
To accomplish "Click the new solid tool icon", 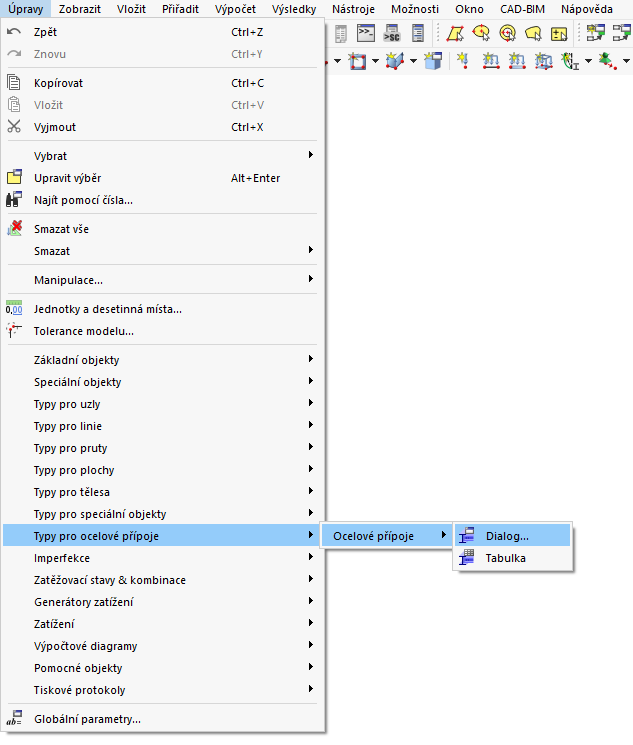I will (395, 61).
